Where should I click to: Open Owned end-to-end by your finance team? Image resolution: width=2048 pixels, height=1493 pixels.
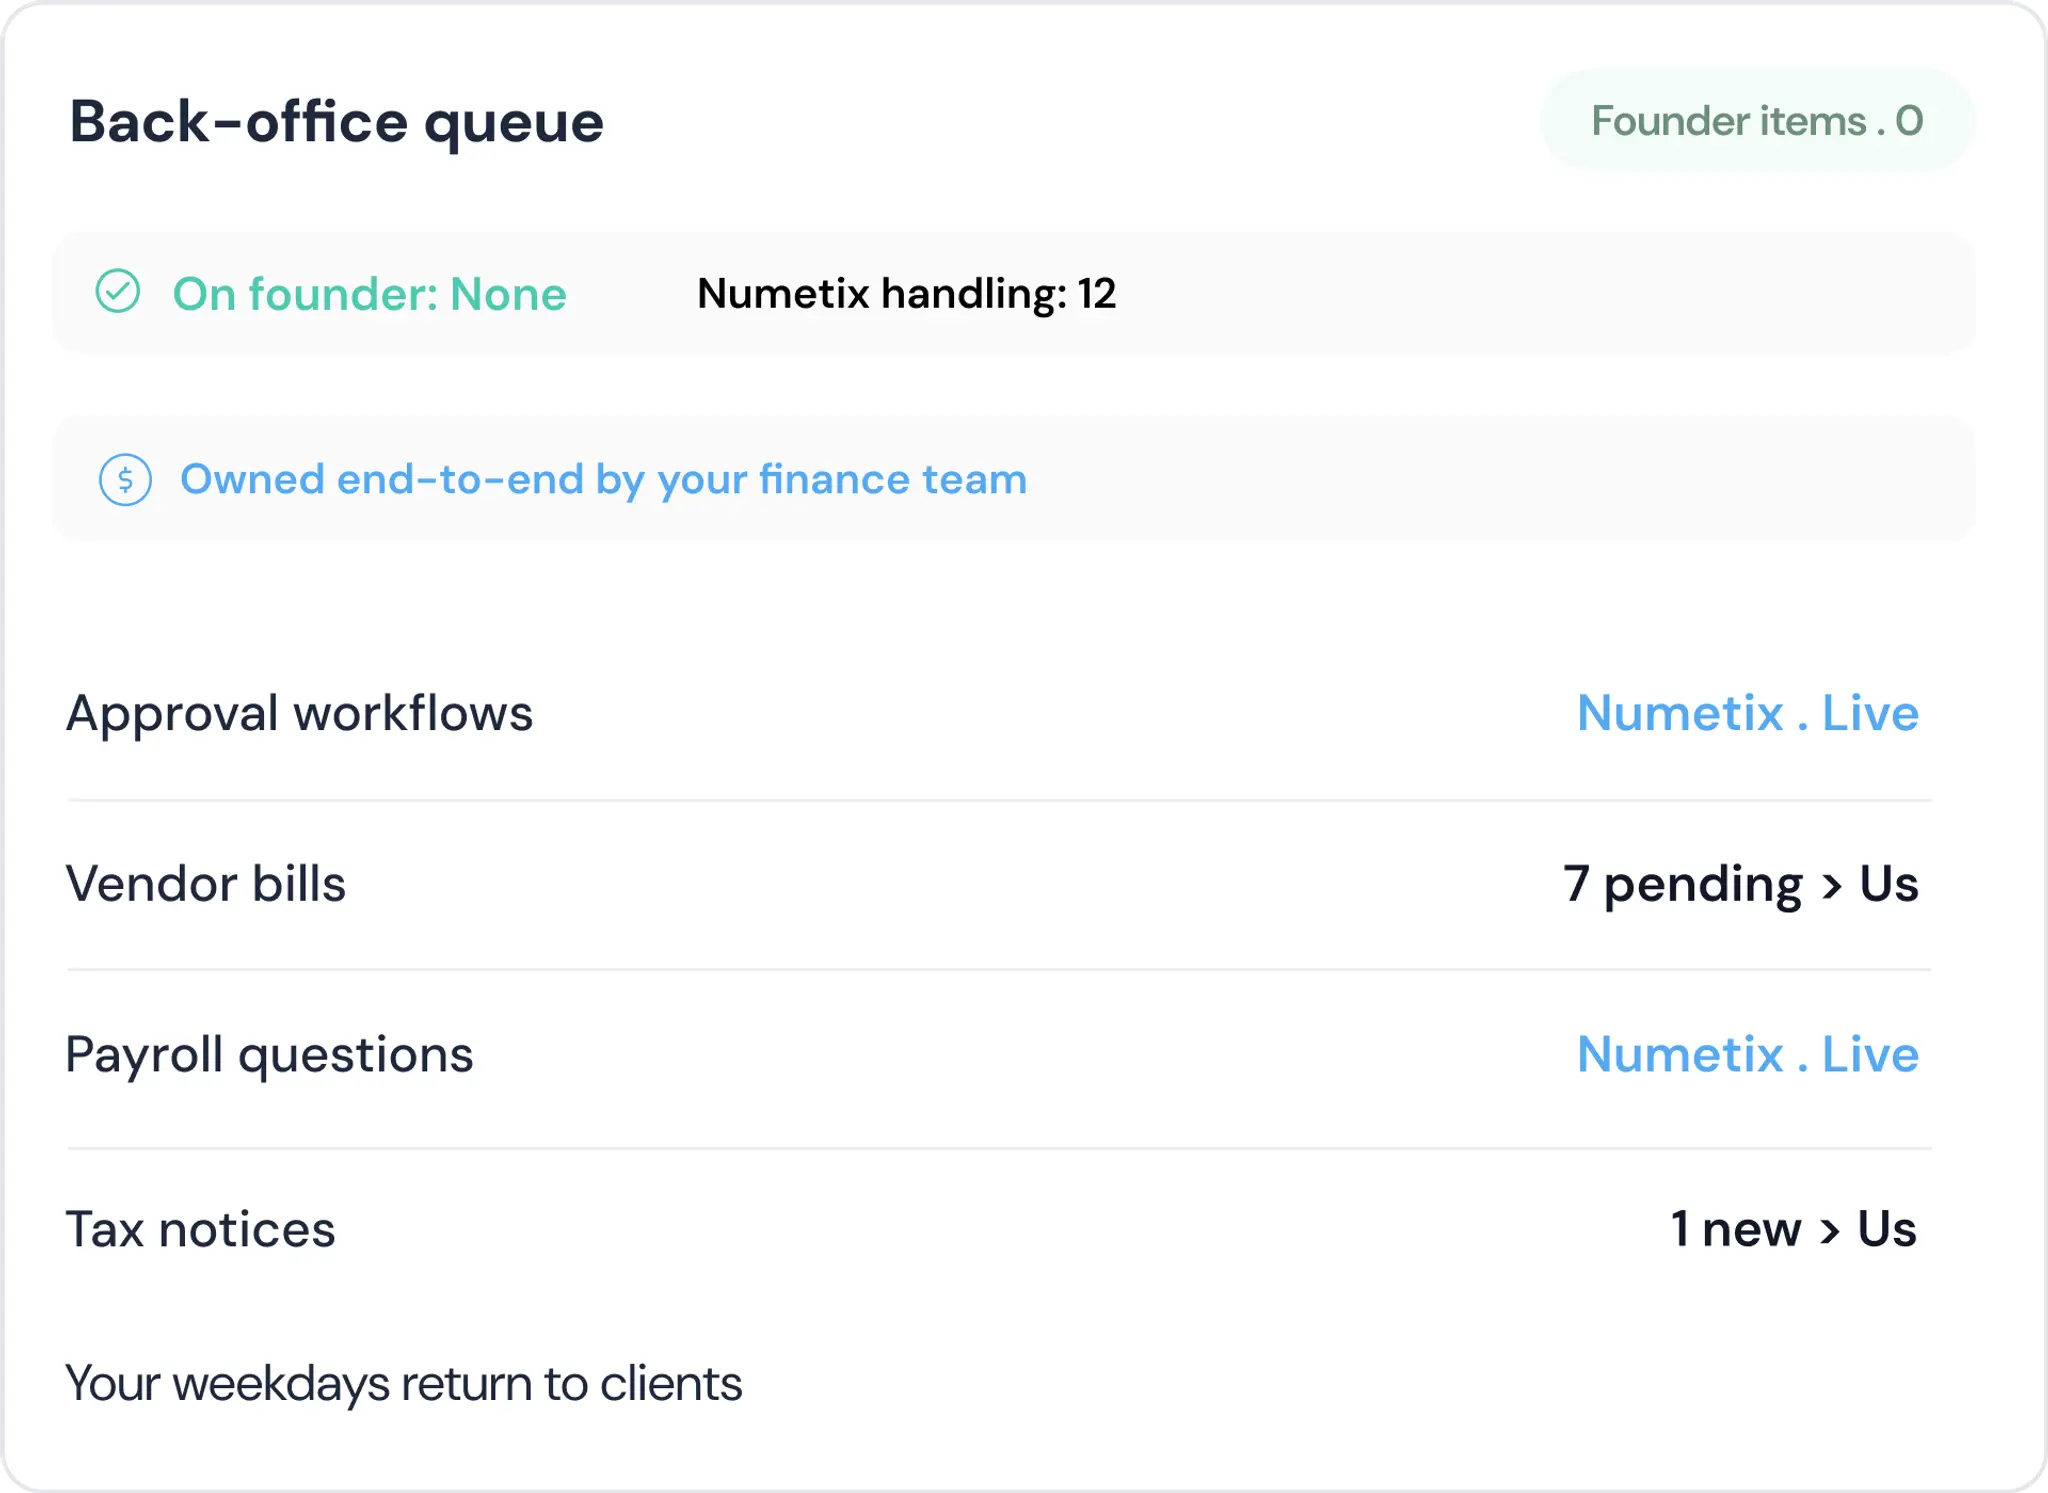point(603,480)
